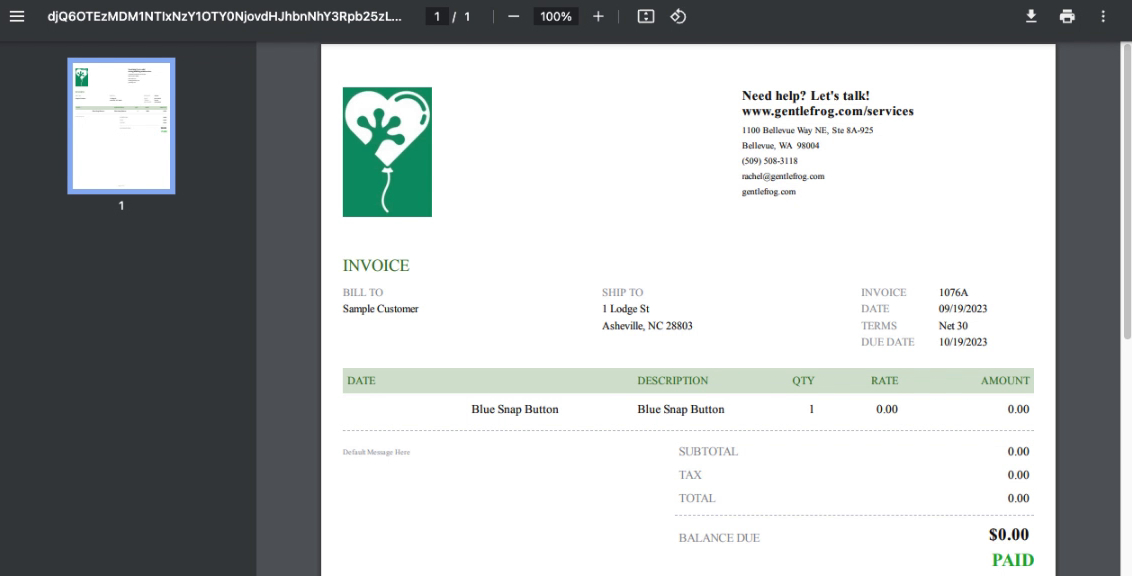Click the Default Message Here text
1132x576 pixels.
(376, 453)
